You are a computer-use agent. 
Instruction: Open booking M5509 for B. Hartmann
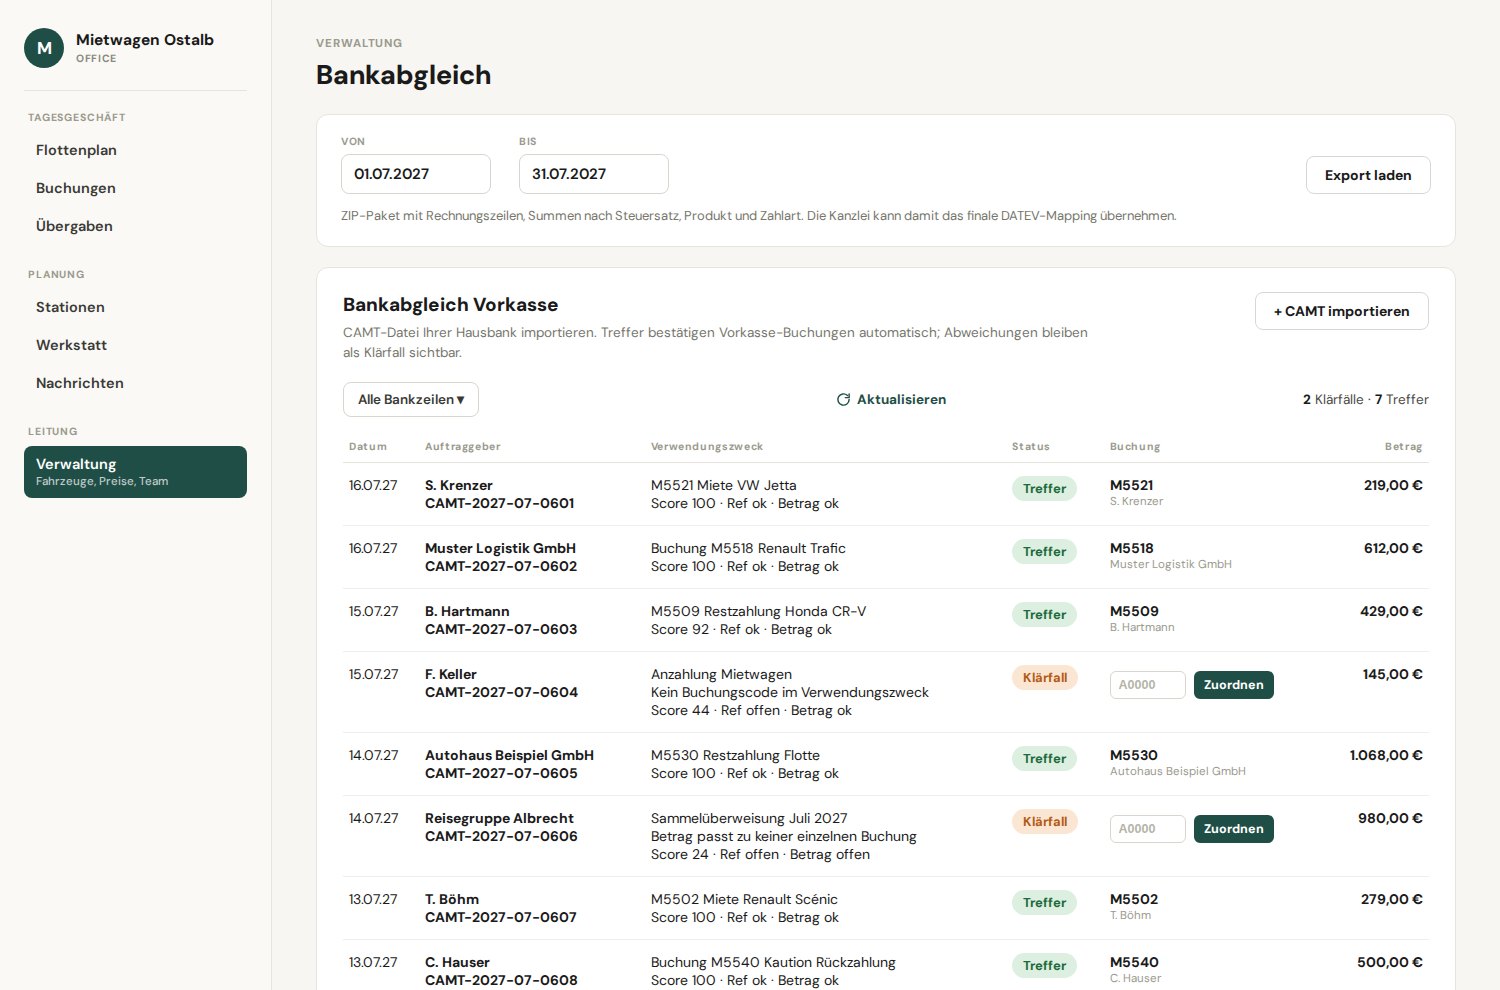click(1134, 611)
